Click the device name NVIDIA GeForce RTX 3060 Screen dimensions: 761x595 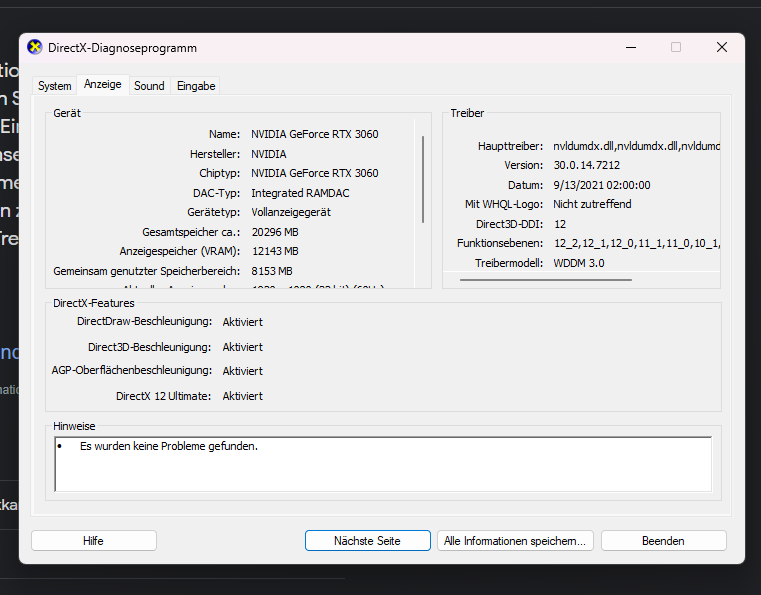[314, 134]
